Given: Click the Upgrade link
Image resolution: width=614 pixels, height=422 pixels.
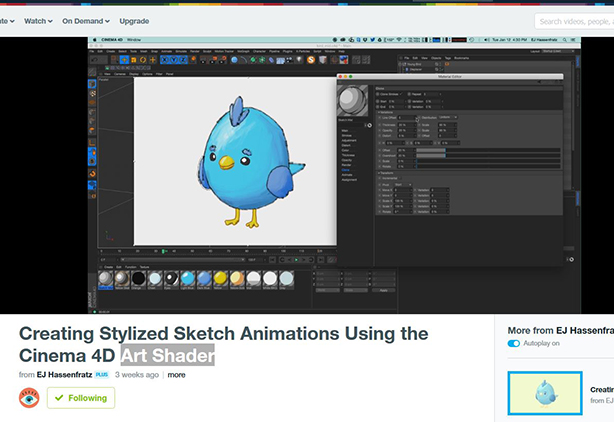Looking at the screenshot, I should [x=134, y=21].
